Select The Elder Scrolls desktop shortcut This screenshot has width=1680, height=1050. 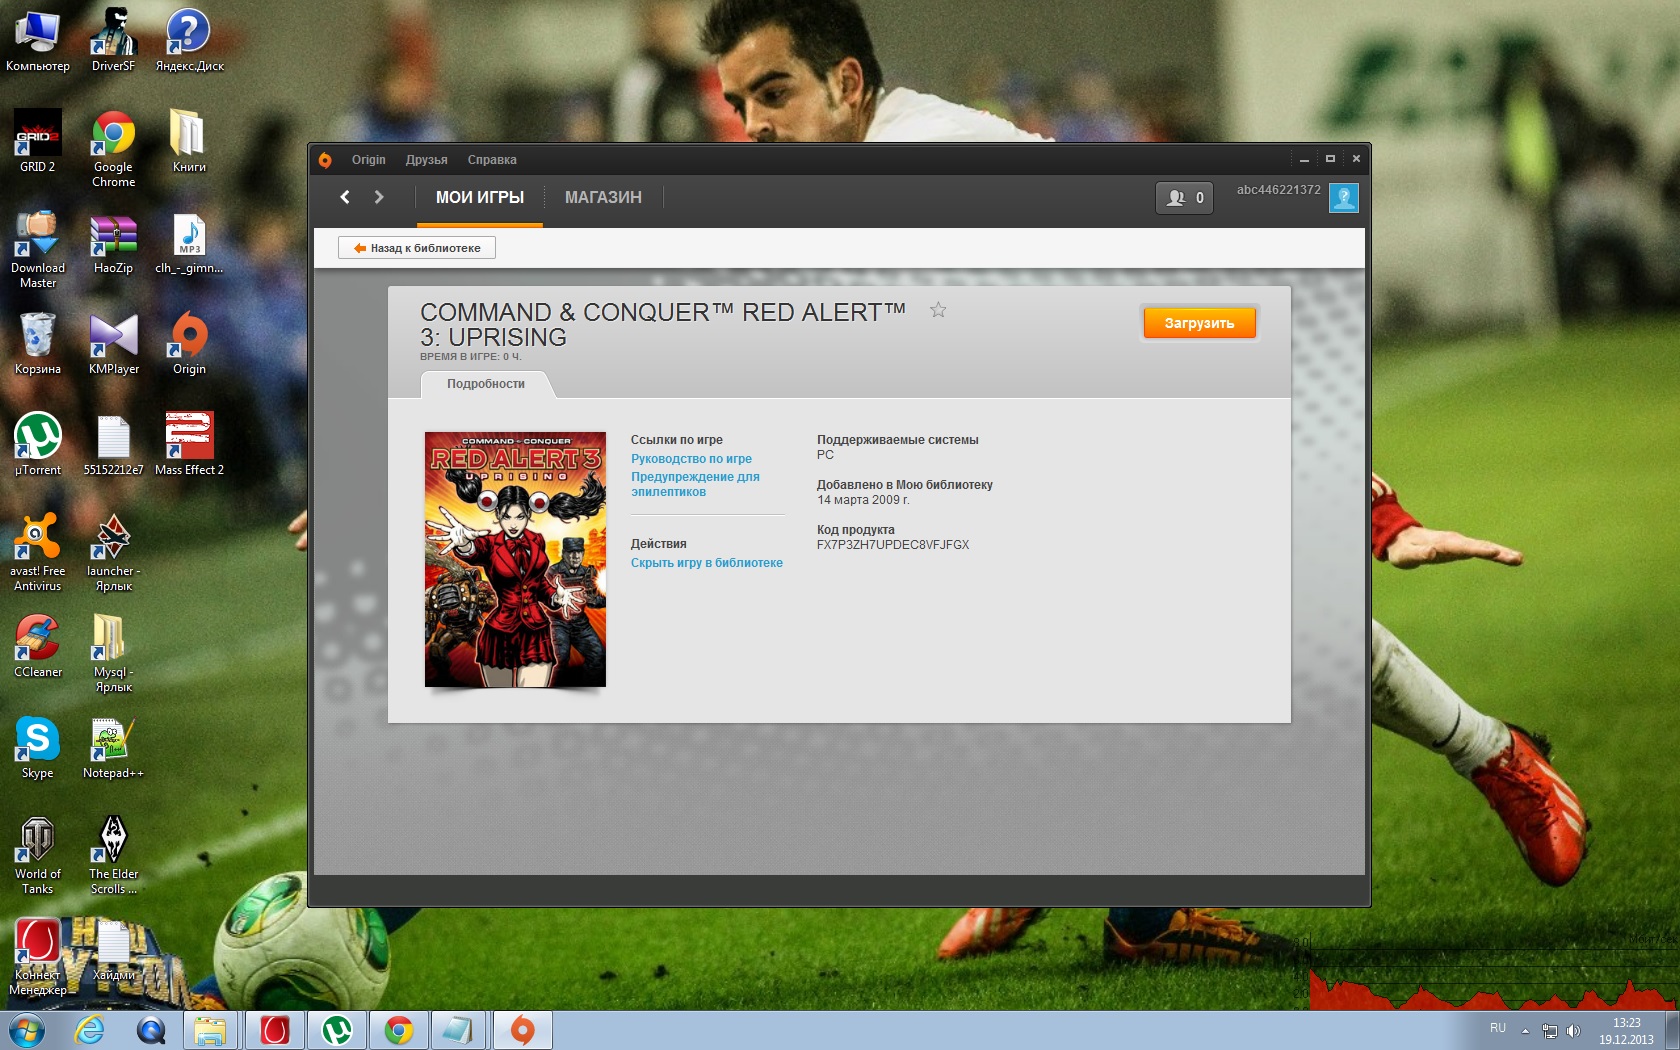tap(113, 856)
